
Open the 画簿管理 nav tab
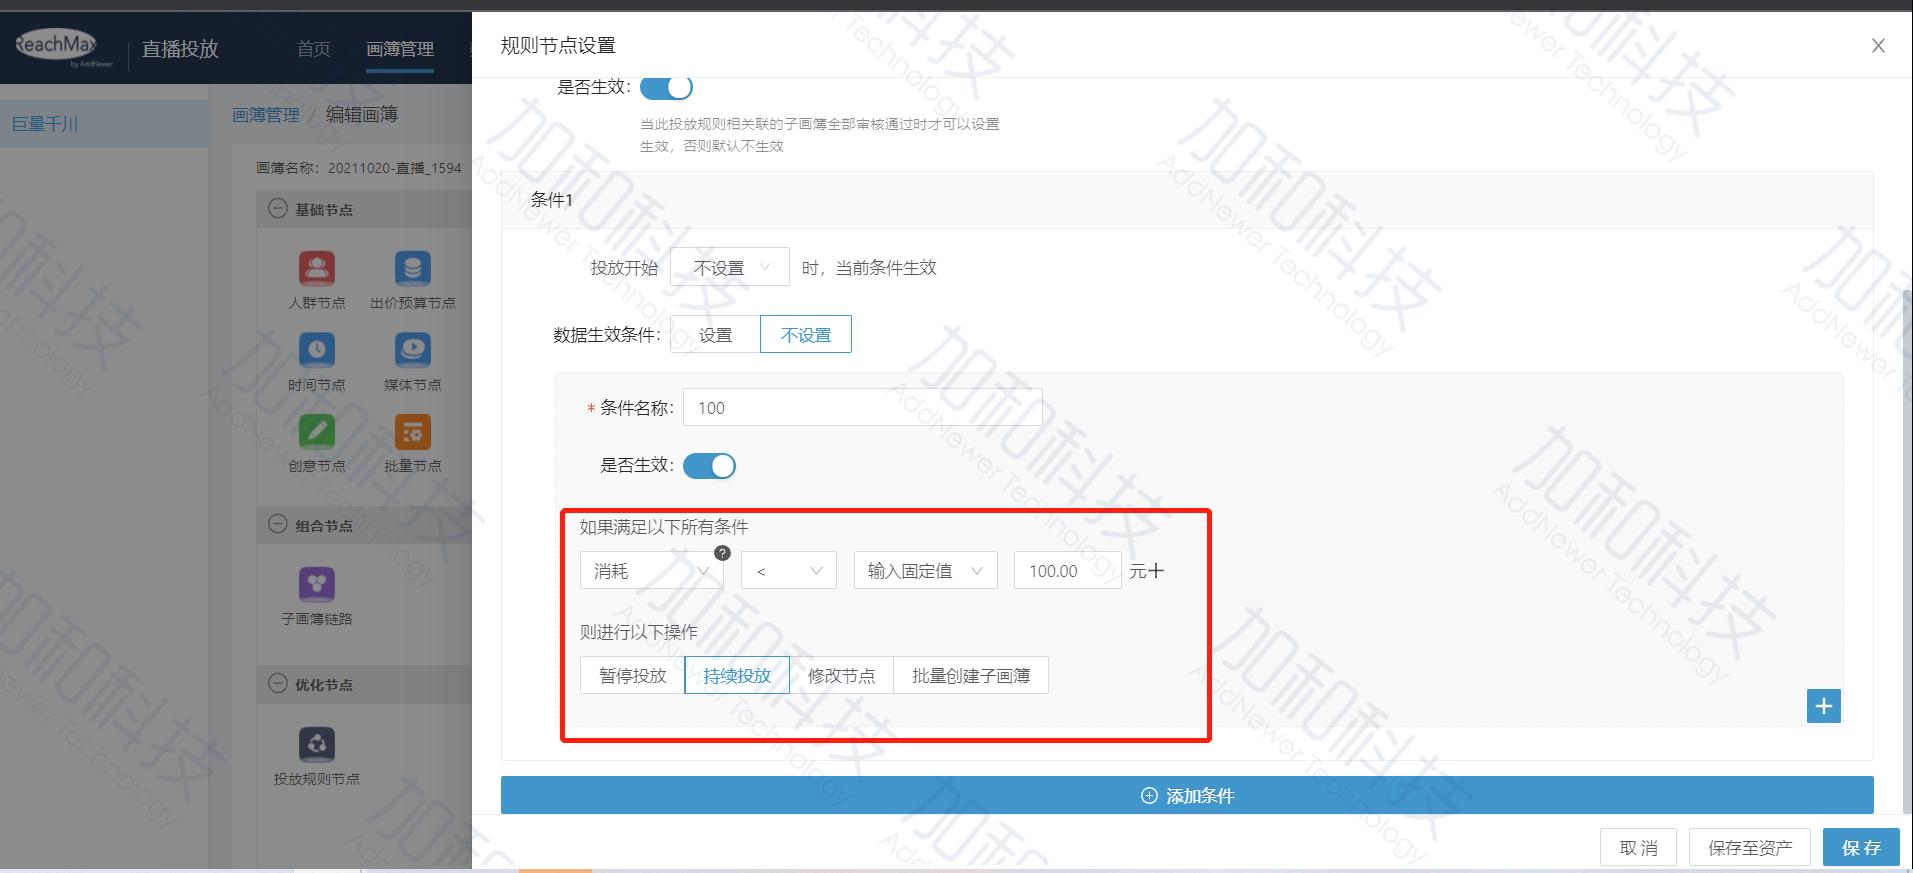pos(400,49)
